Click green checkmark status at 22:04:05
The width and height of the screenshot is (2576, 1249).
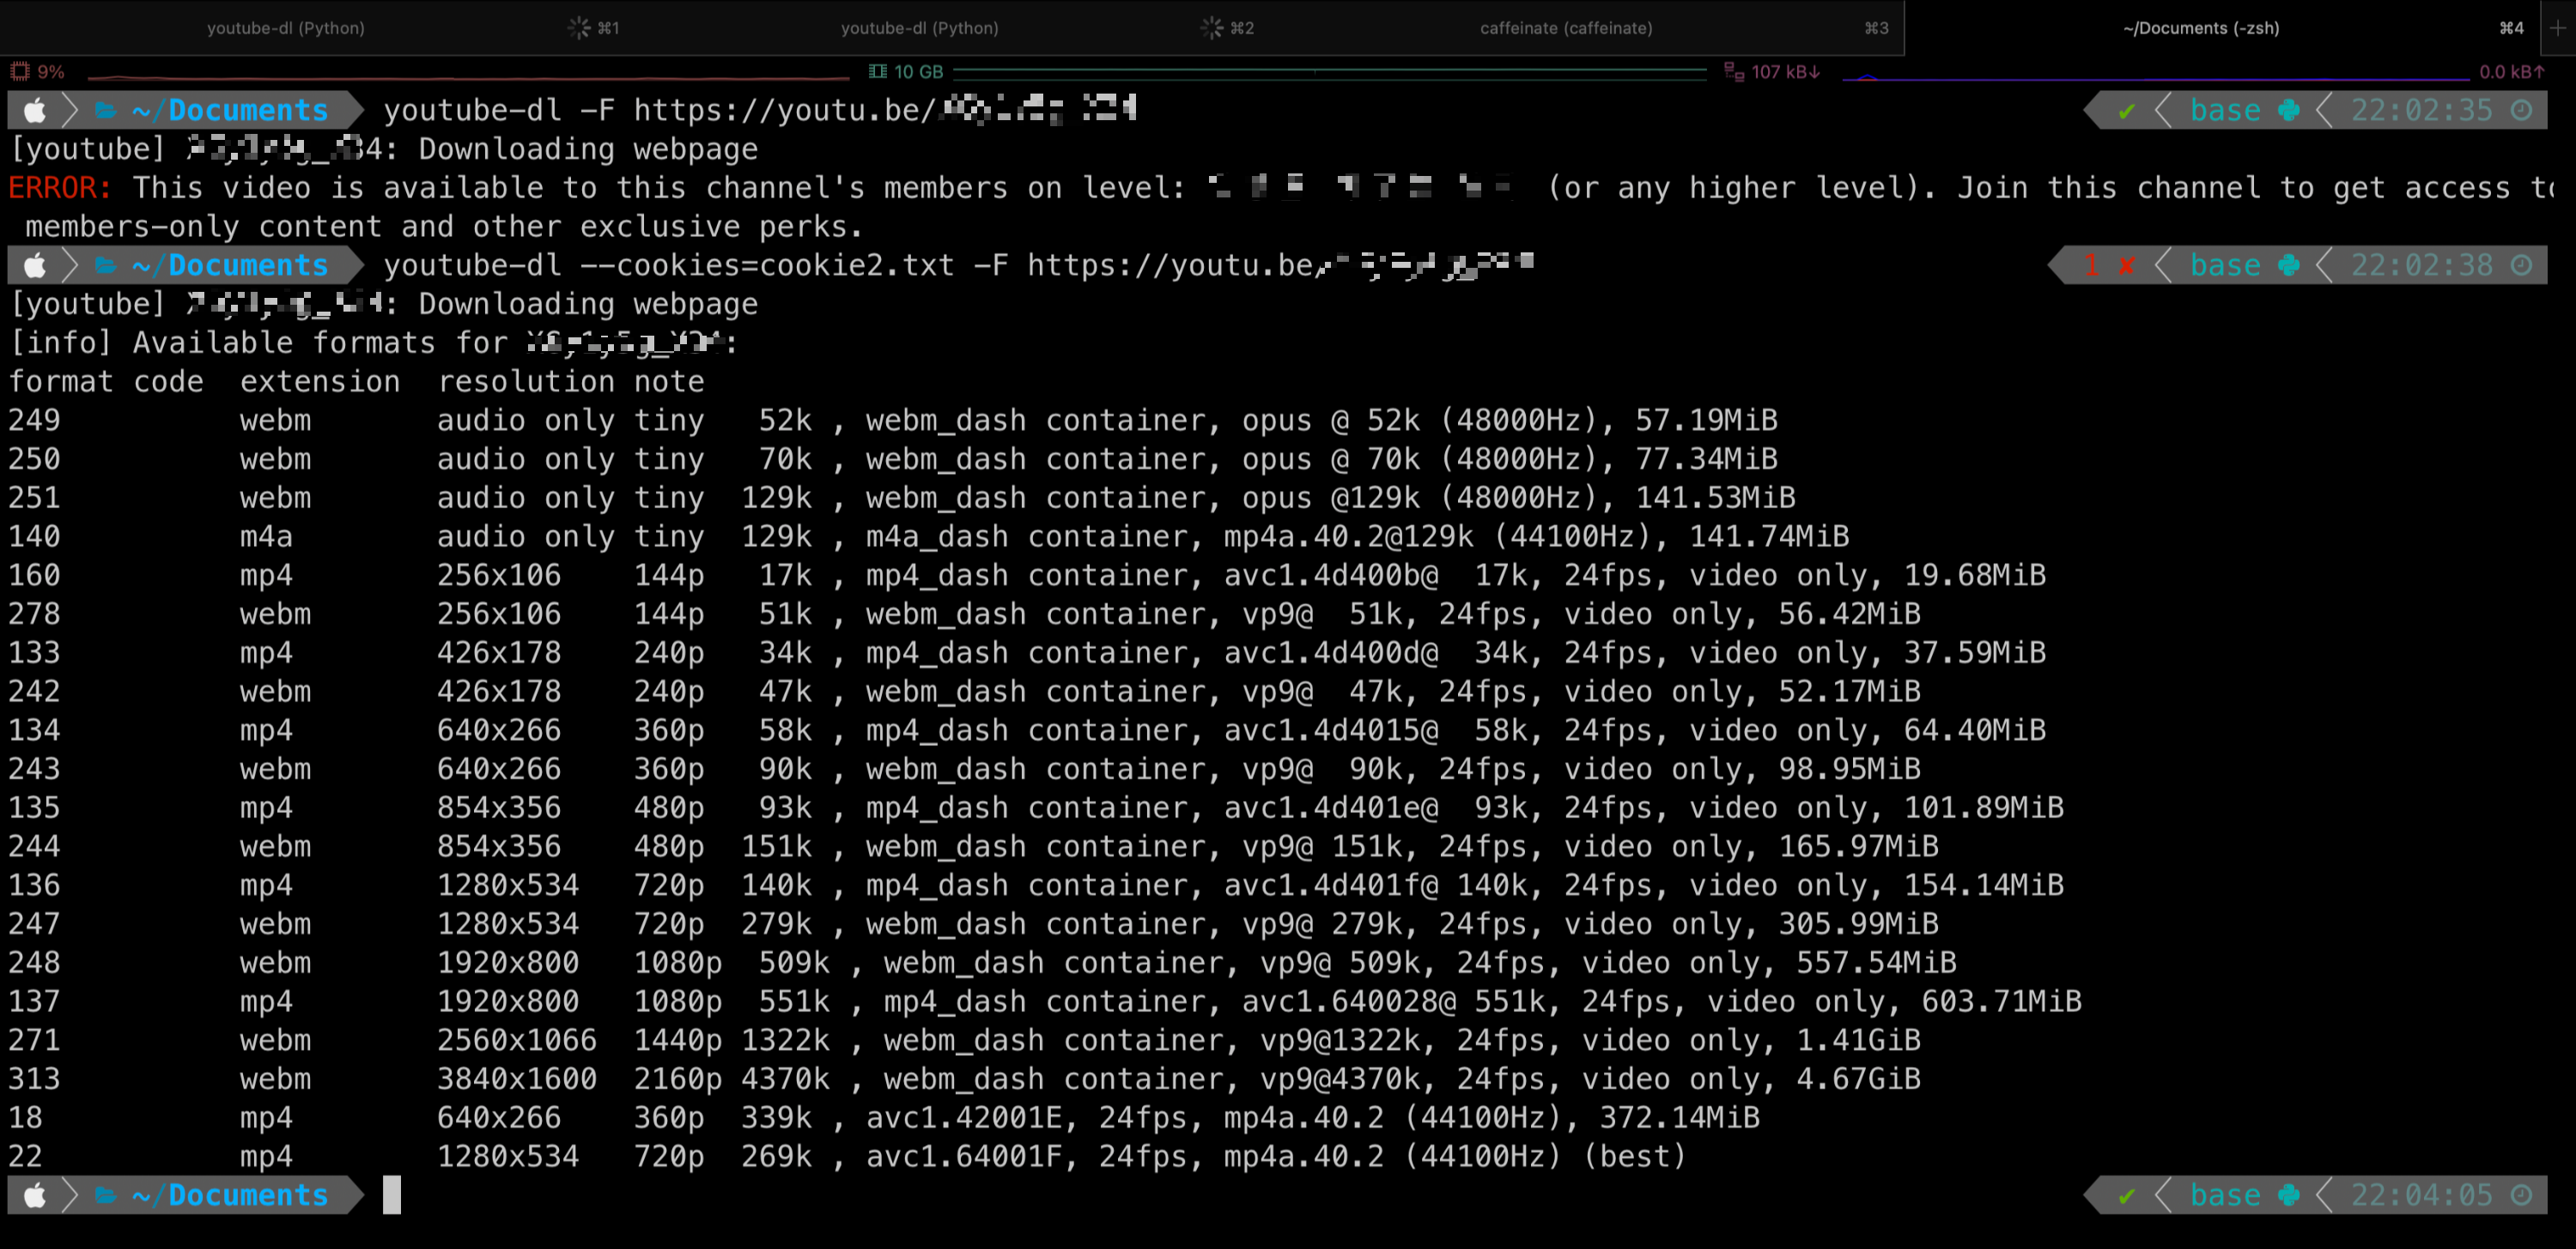(x=2127, y=1196)
